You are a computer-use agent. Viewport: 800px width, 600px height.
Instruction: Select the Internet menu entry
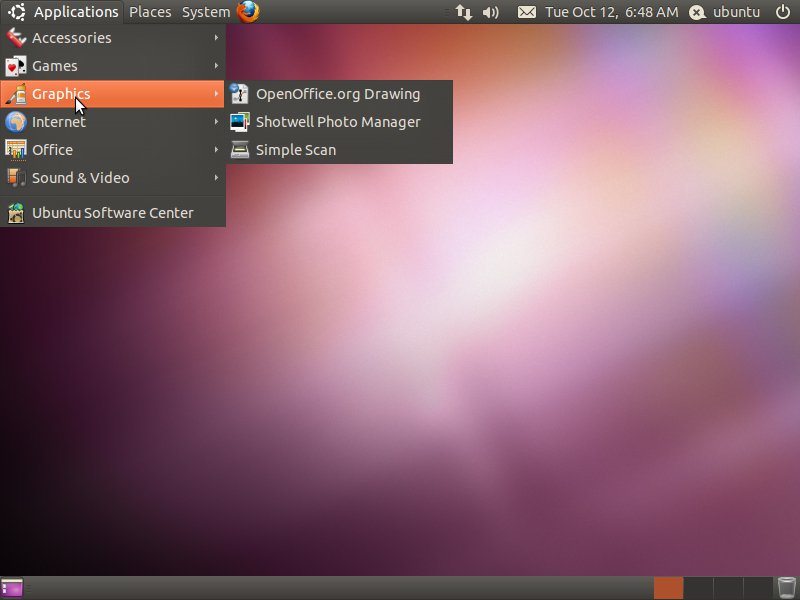pyautogui.click(x=113, y=122)
